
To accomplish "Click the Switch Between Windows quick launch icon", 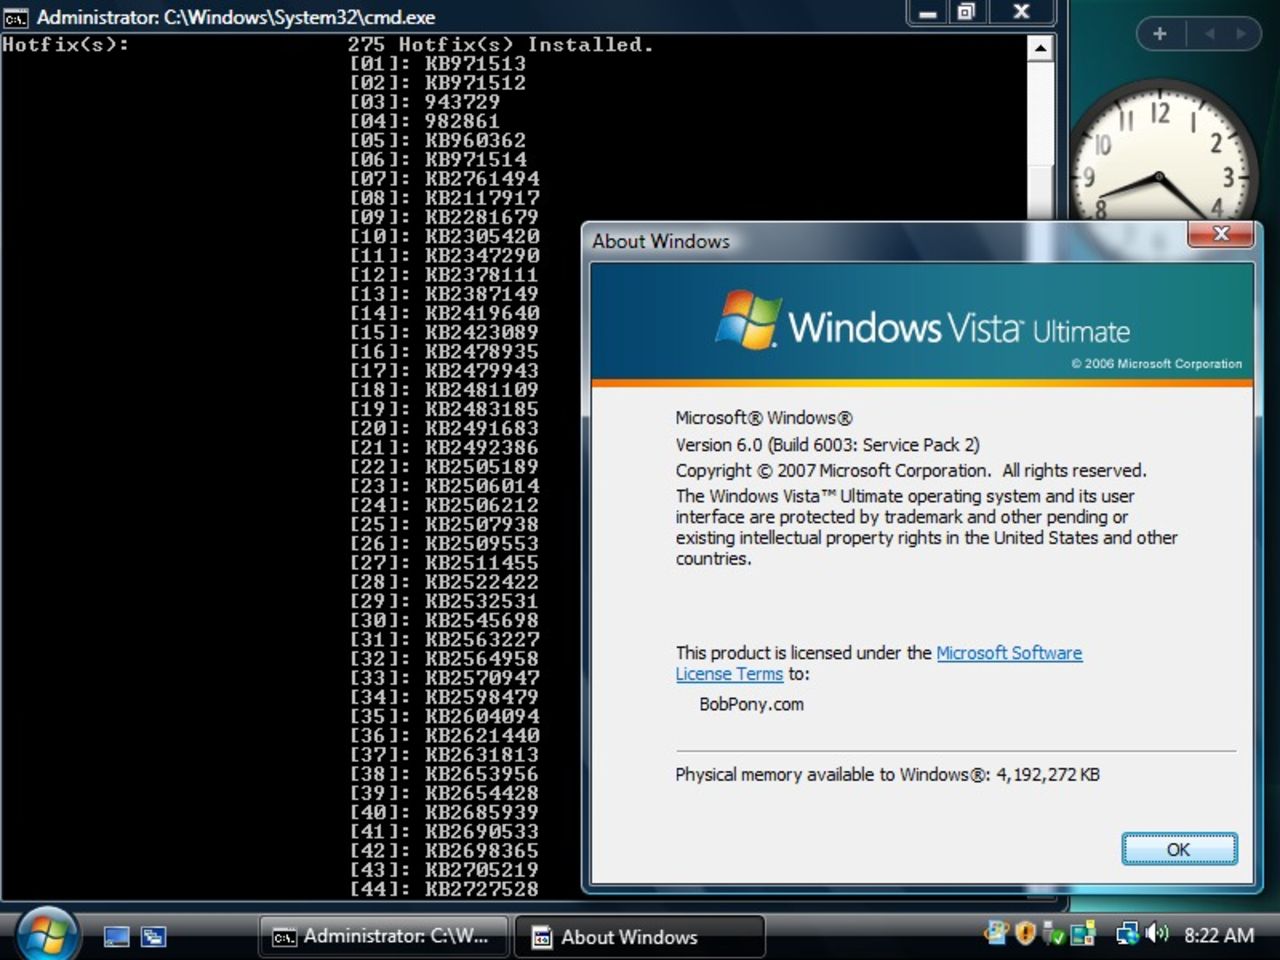I will (x=153, y=936).
